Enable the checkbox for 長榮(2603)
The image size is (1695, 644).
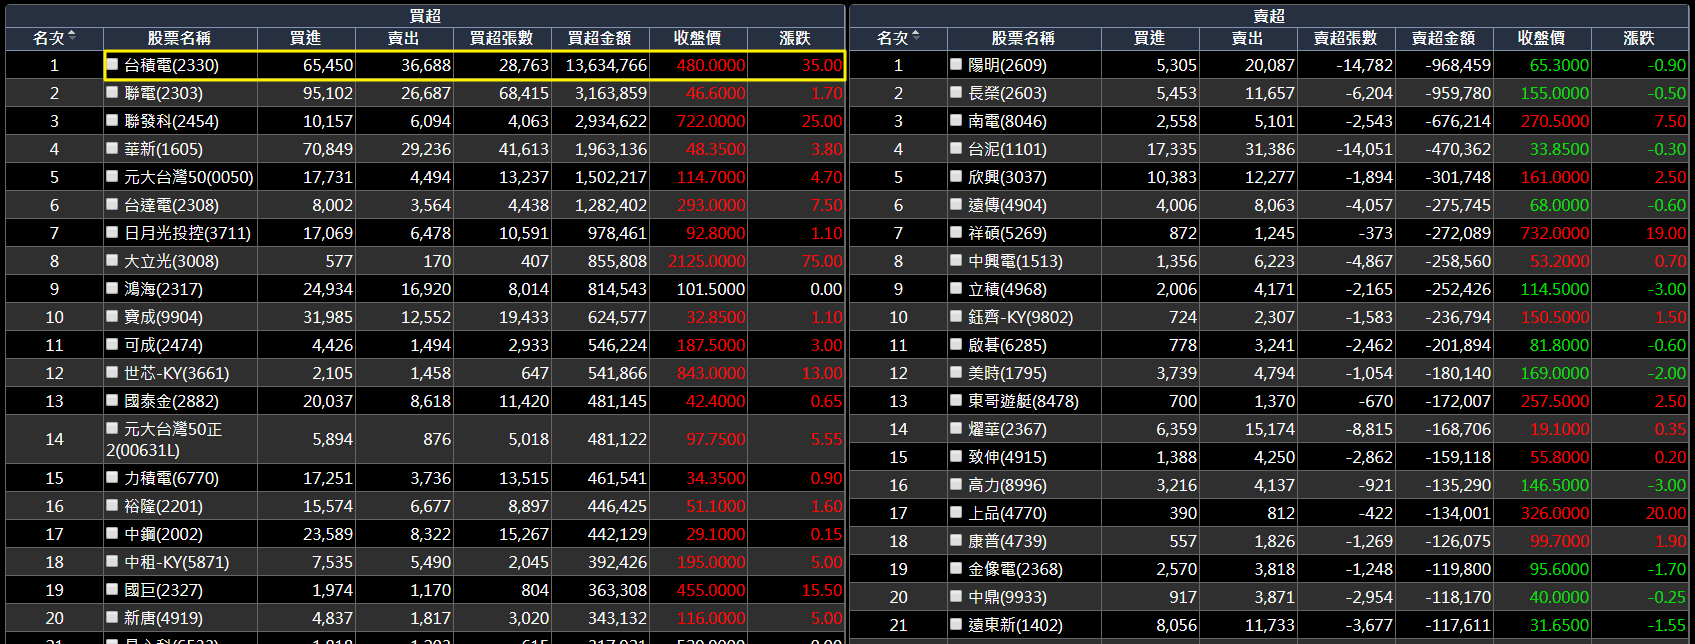point(957,93)
